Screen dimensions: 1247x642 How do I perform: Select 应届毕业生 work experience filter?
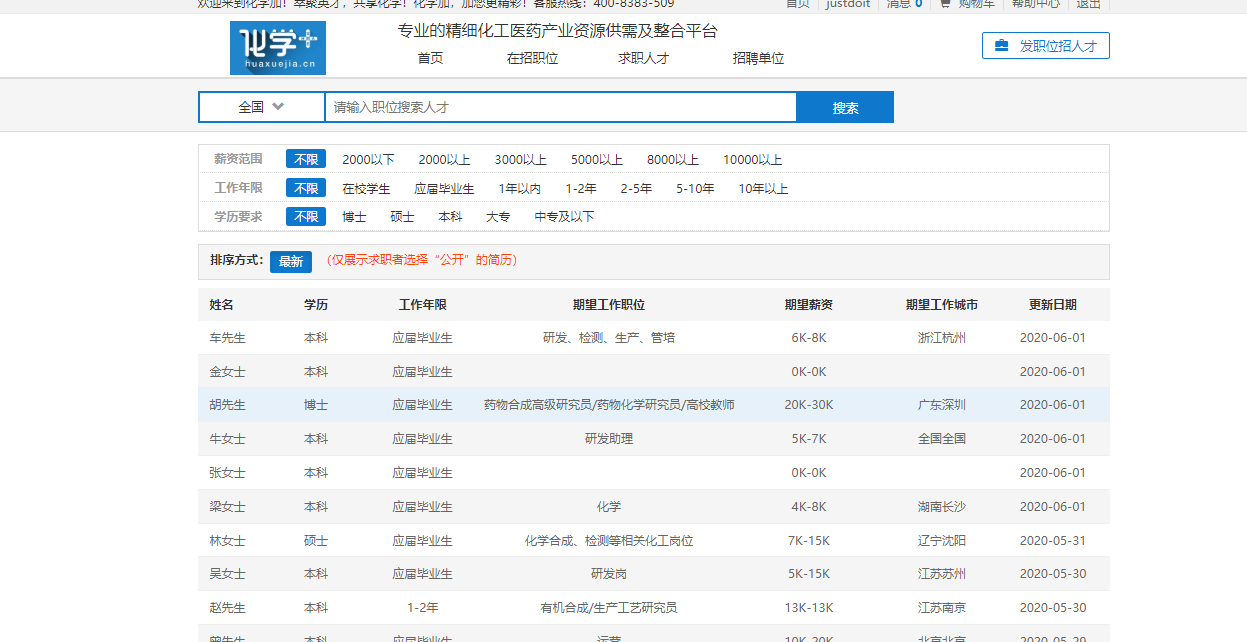(x=444, y=188)
